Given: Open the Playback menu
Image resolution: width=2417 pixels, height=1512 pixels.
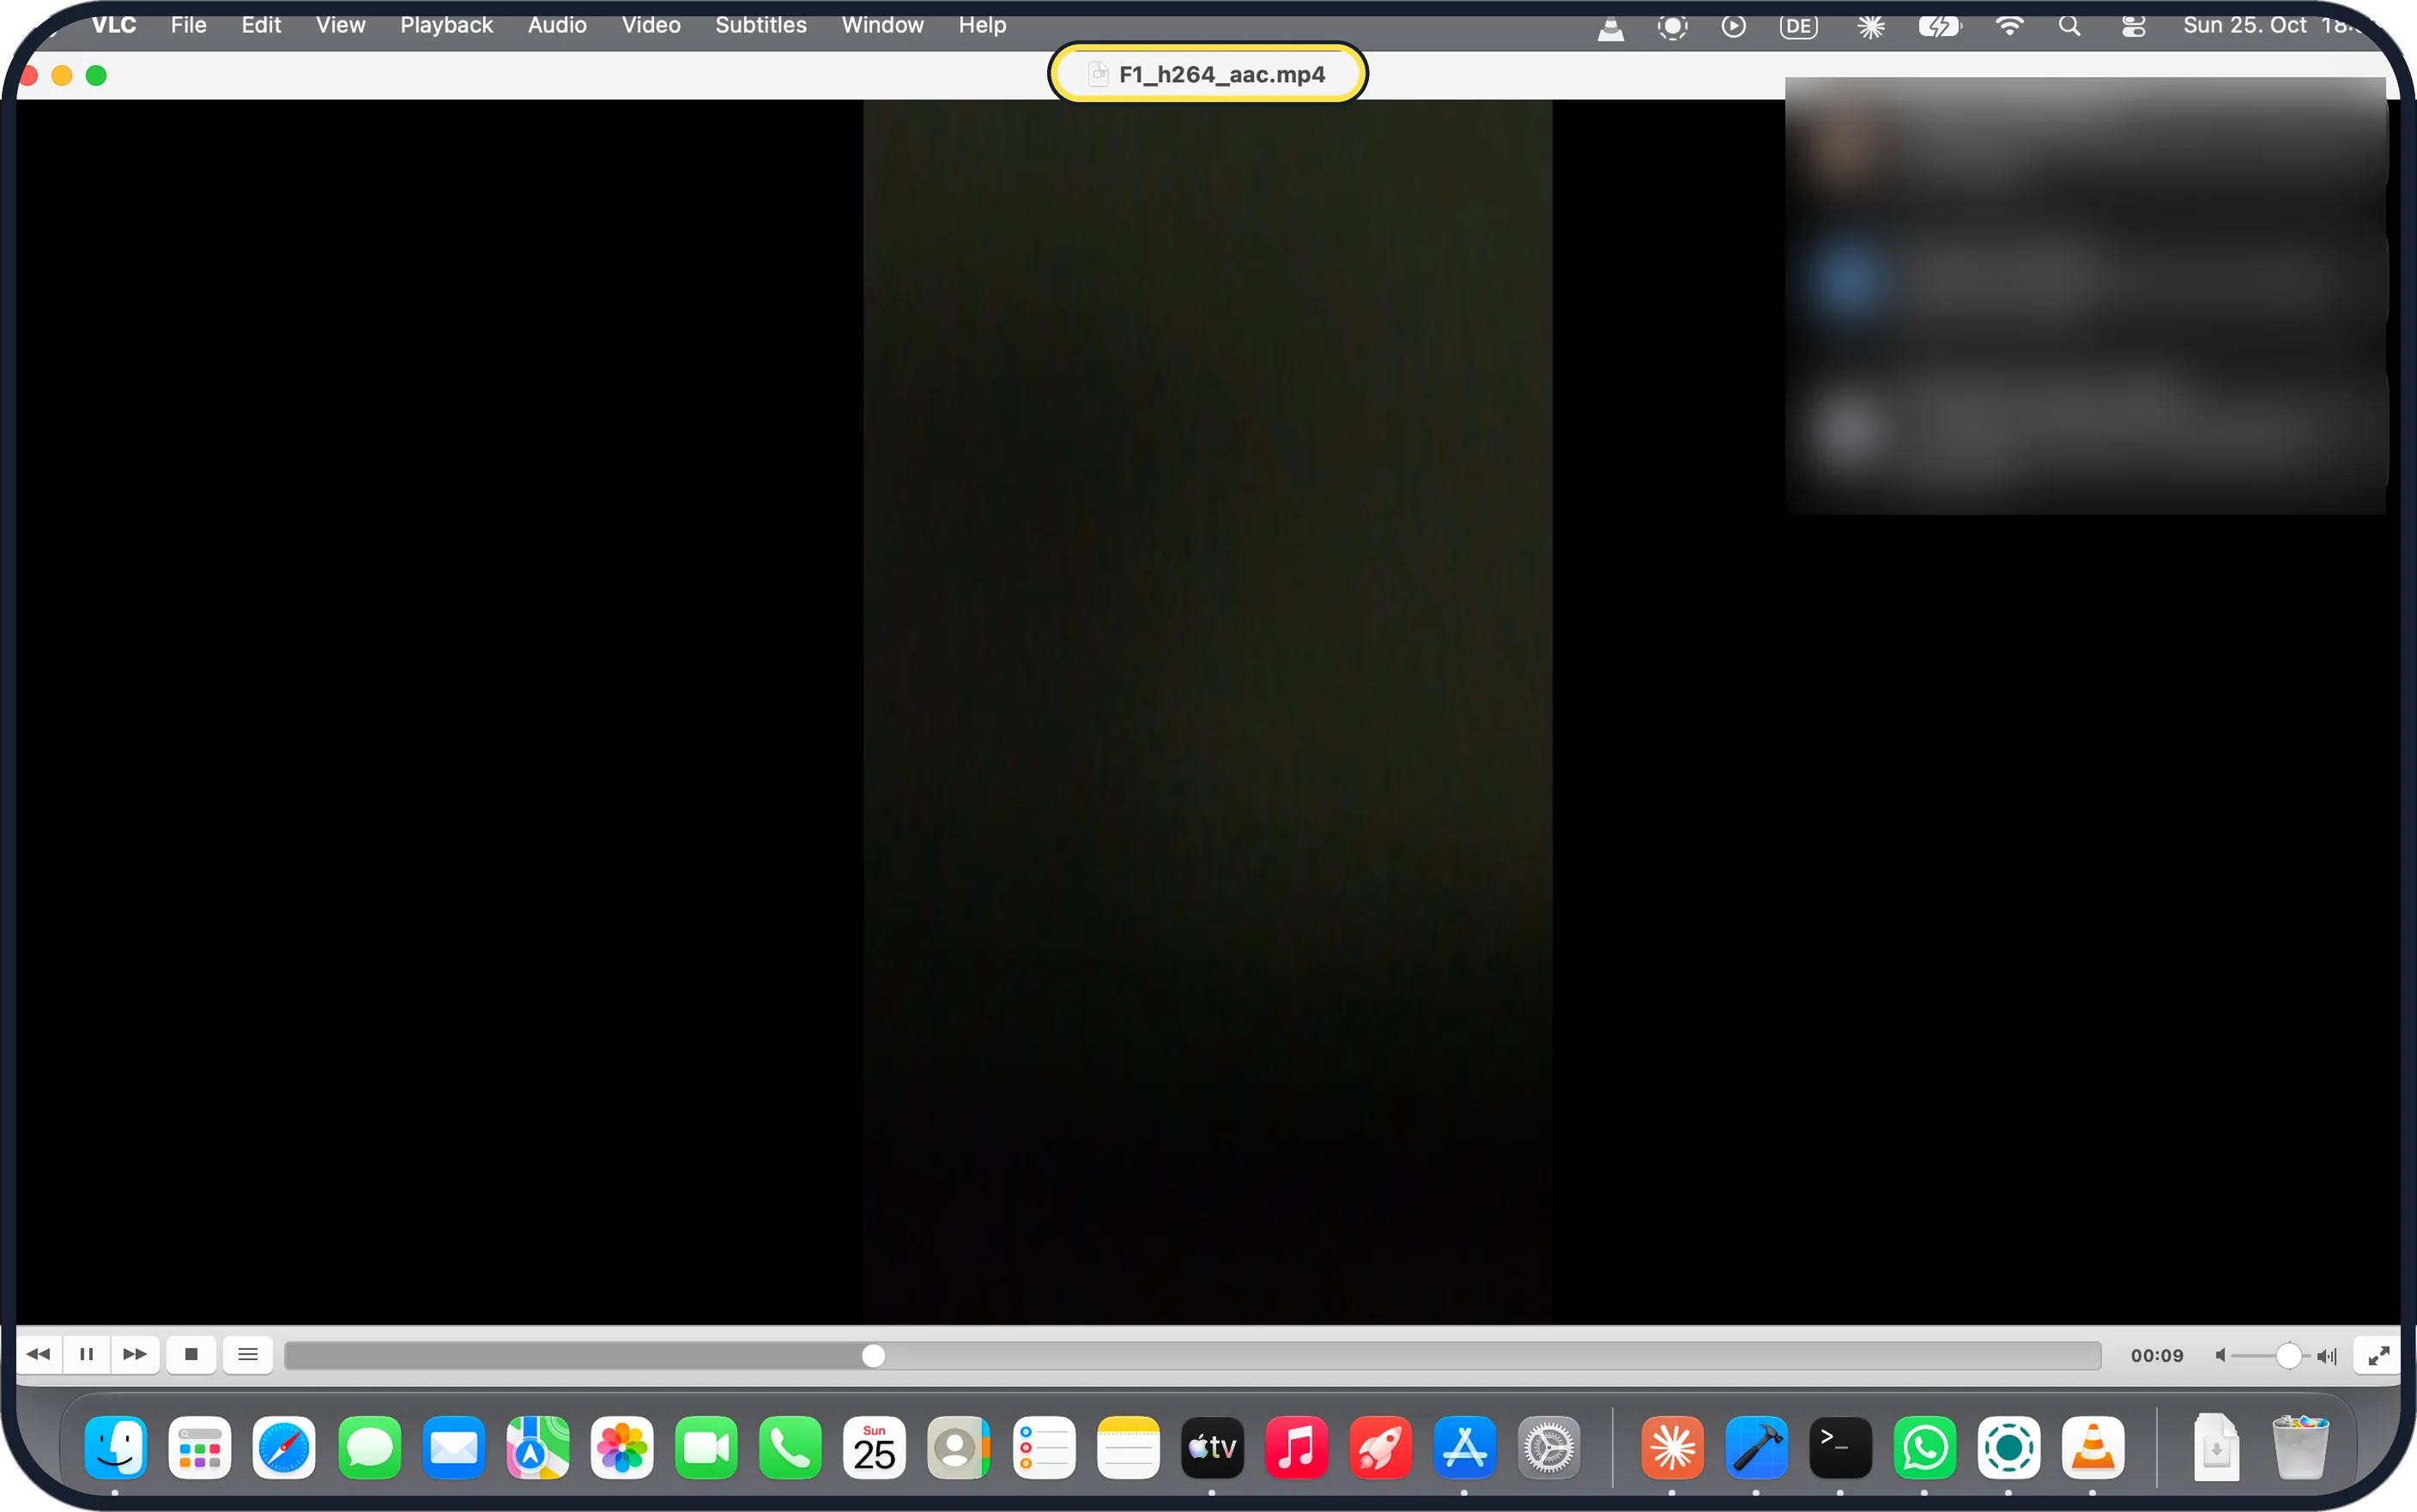Looking at the screenshot, I should (446, 25).
